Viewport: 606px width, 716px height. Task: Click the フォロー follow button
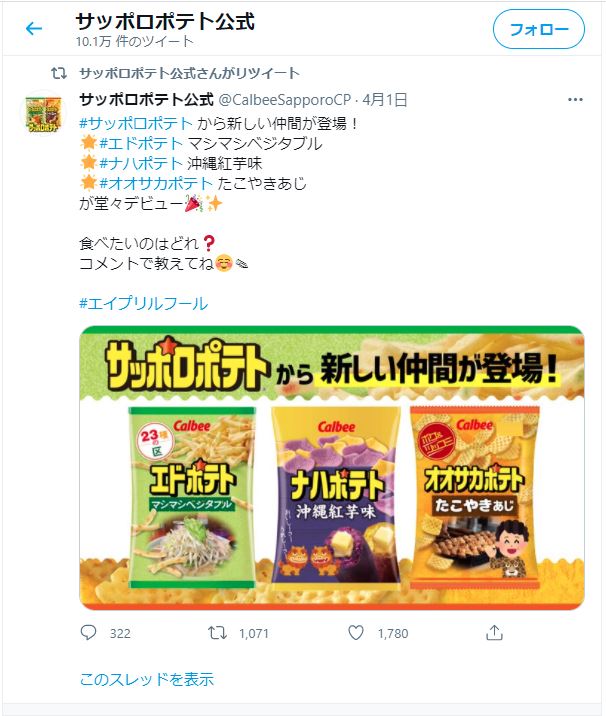point(538,29)
